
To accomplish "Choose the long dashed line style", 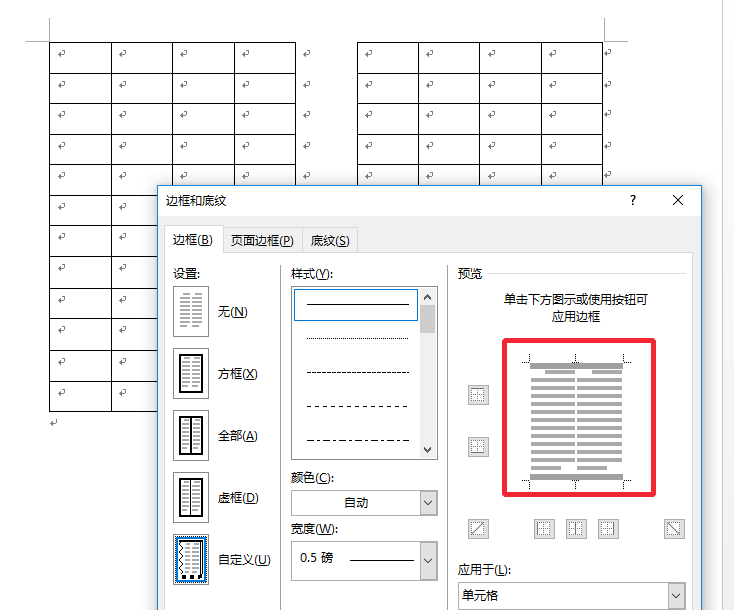I will pyautogui.click(x=357, y=406).
